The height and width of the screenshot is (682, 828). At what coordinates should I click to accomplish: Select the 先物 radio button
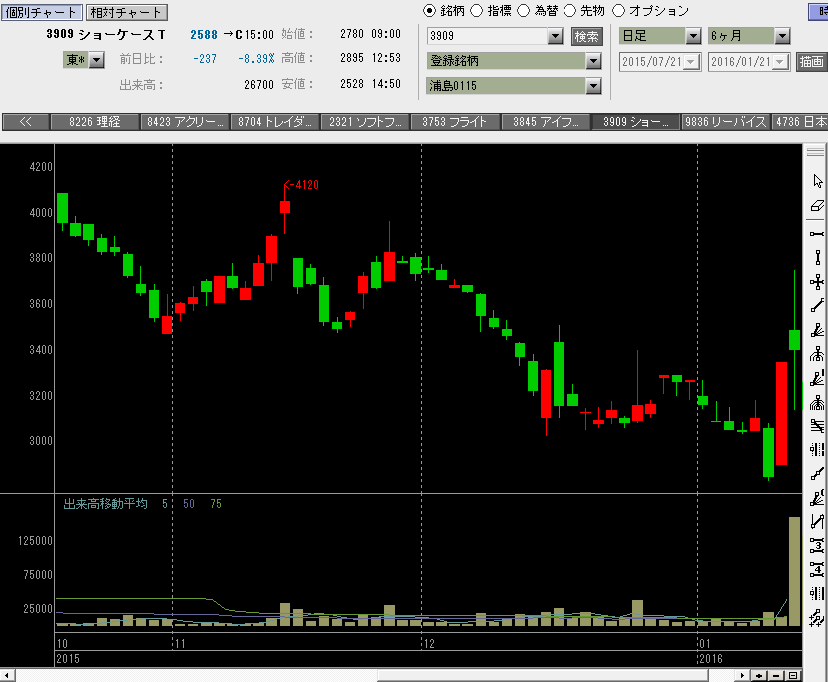point(570,11)
